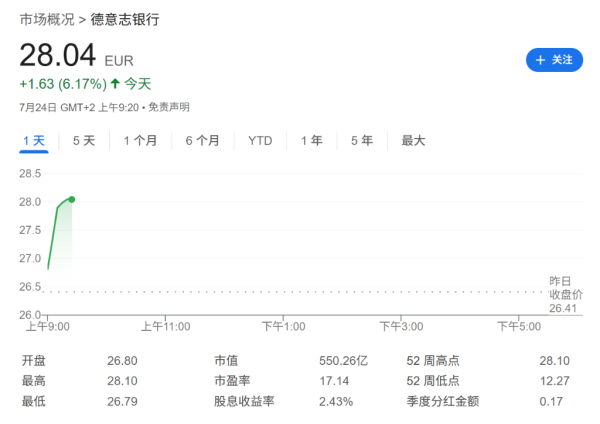This screenshot has width=600, height=424.
Task: Click the 最高 row label
Action: (34, 381)
